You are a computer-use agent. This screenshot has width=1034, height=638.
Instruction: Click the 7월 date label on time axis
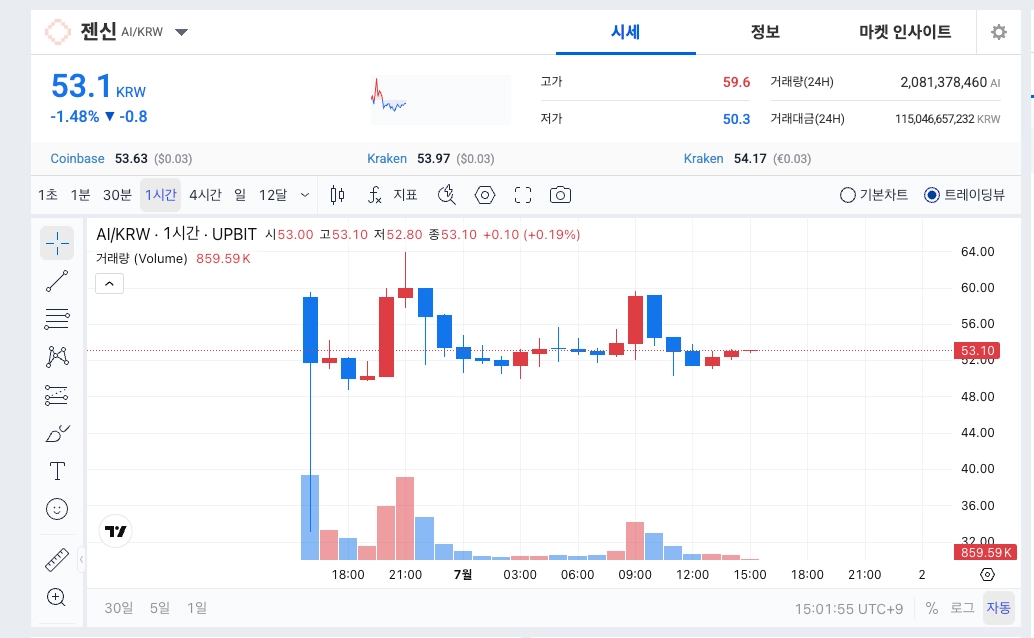[x=463, y=575]
